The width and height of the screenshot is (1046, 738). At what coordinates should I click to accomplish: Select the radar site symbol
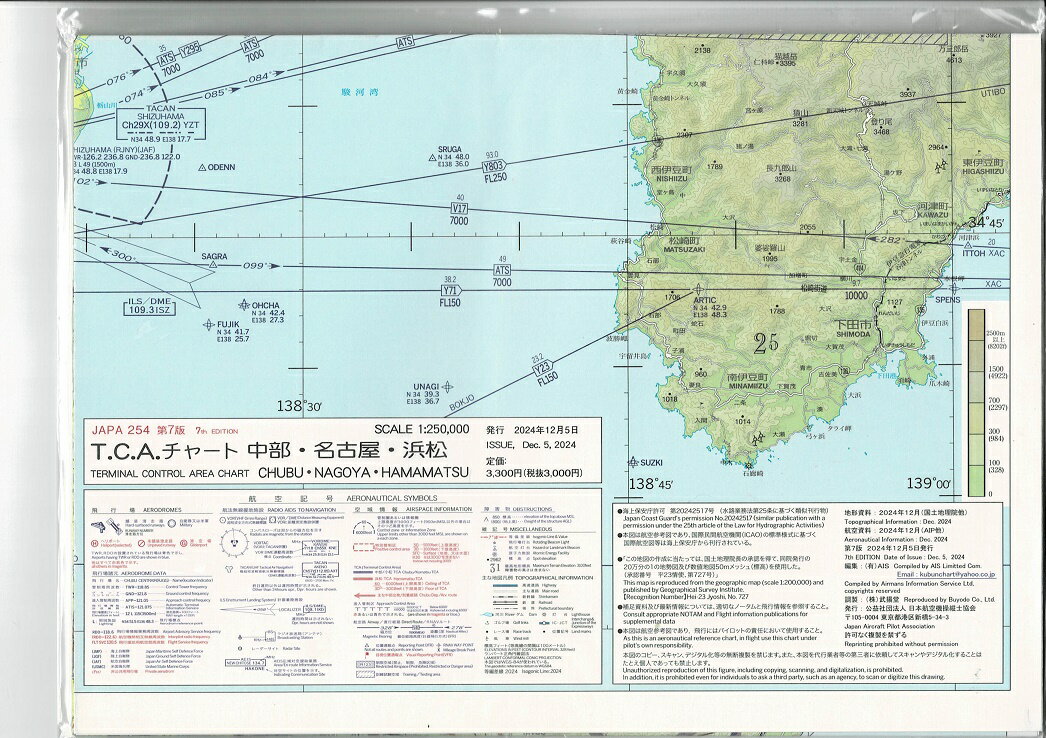pyautogui.click(x=238, y=648)
